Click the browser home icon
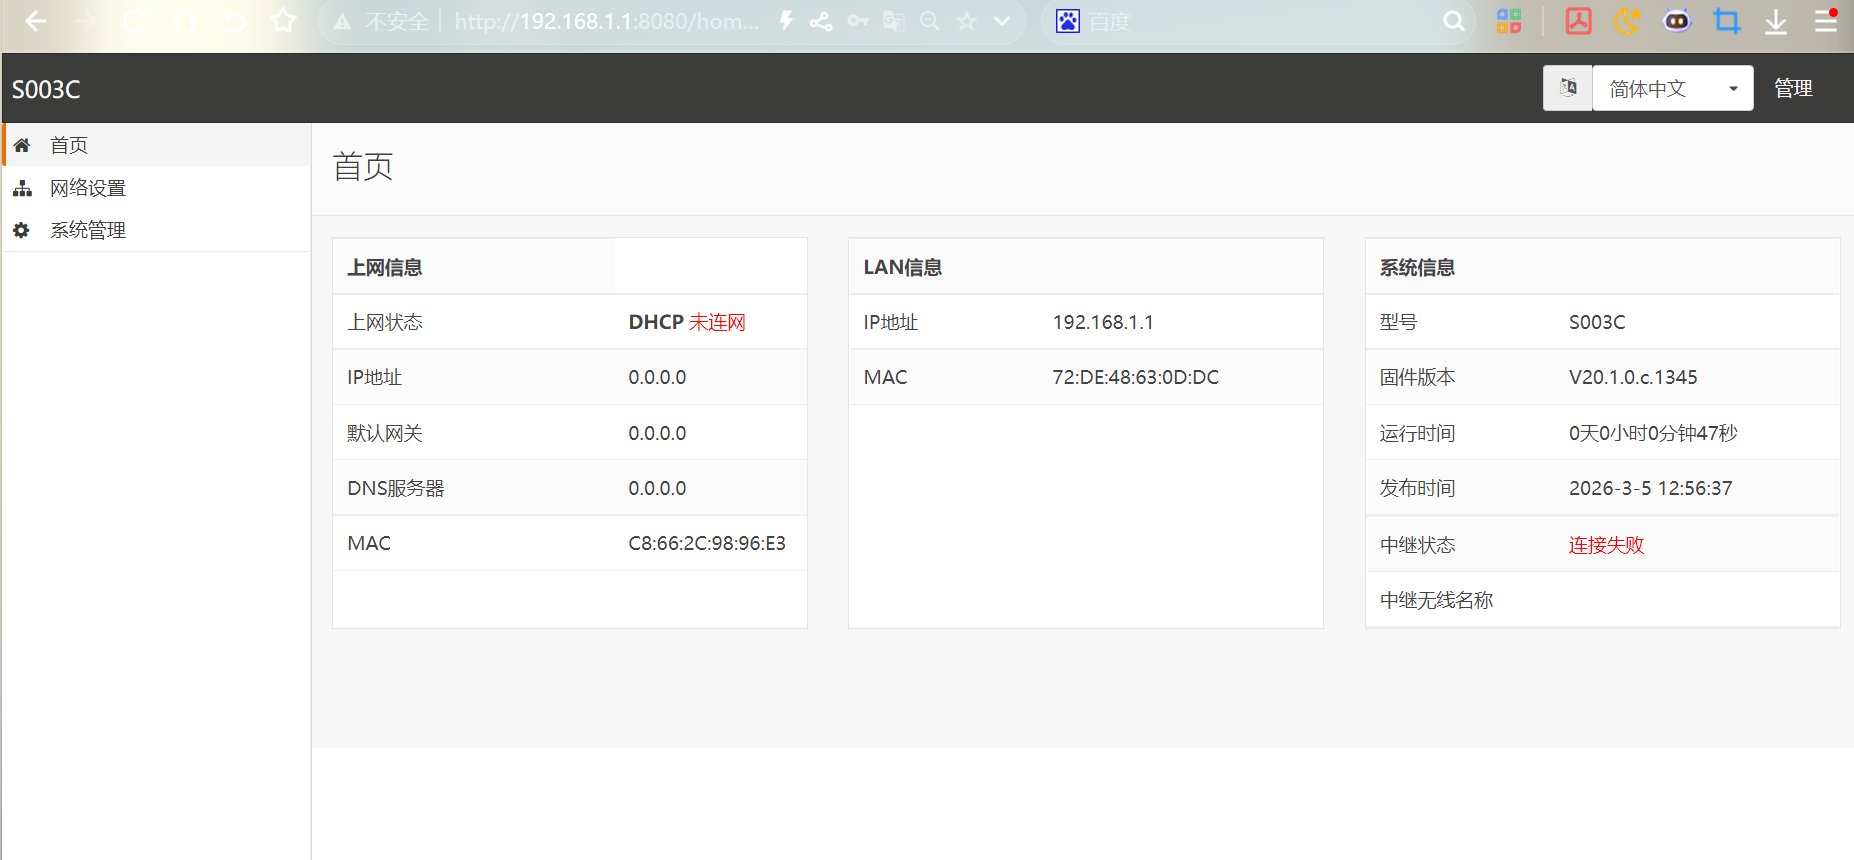Image resolution: width=1854 pixels, height=860 pixels. 186,21
